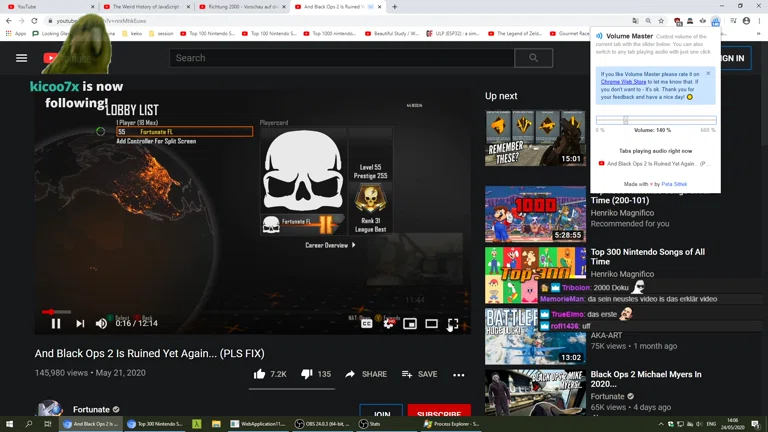
Task: Open 'session' bookmark folder
Action: pyautogui.click(x=161, y=33)
